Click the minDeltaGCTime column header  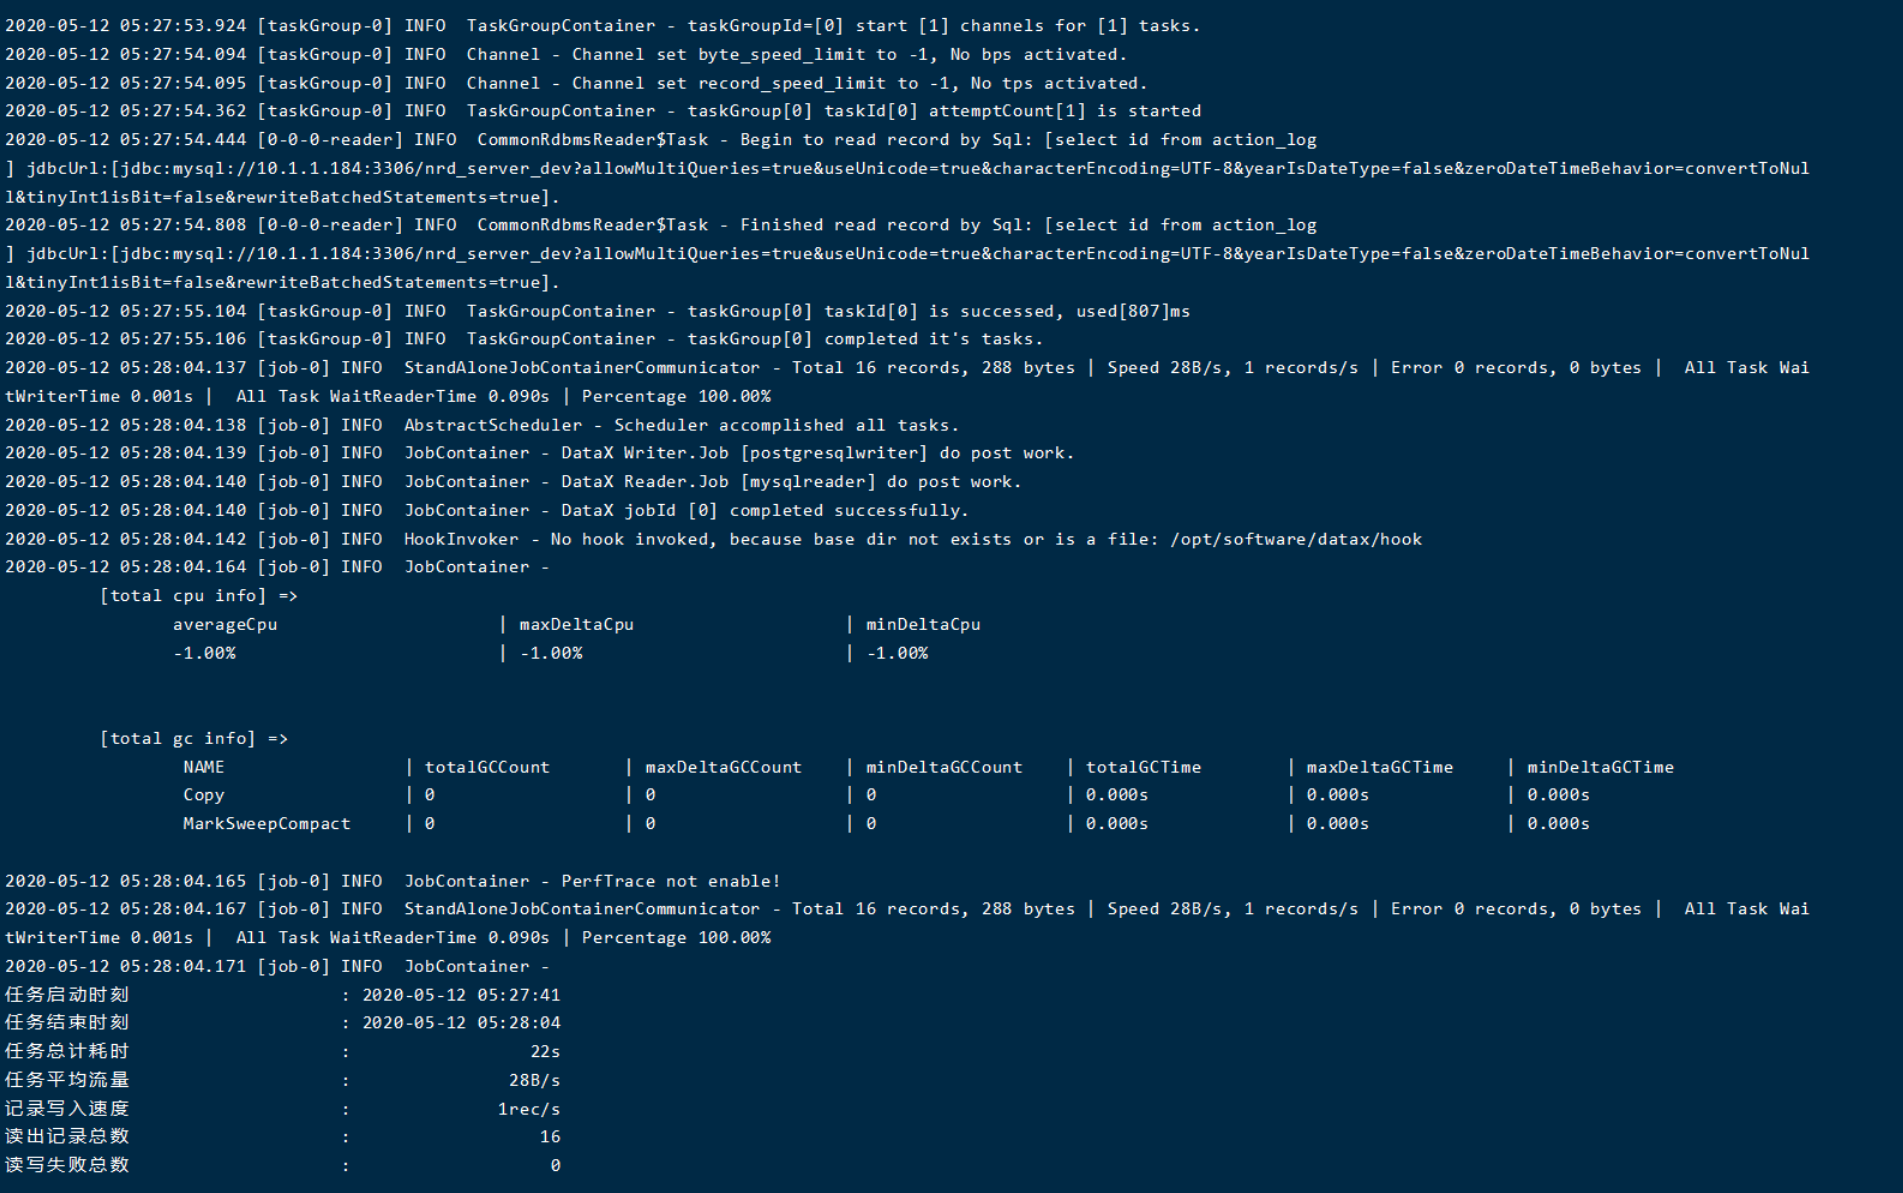(x=1600, y=767)
